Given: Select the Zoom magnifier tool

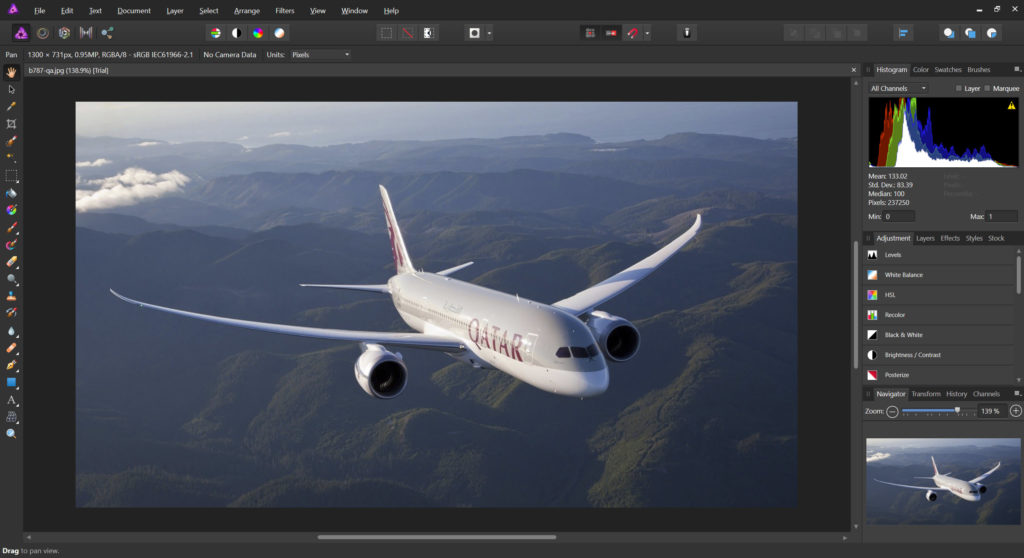Looking at the screenshot, I should (x=11, y=434).
